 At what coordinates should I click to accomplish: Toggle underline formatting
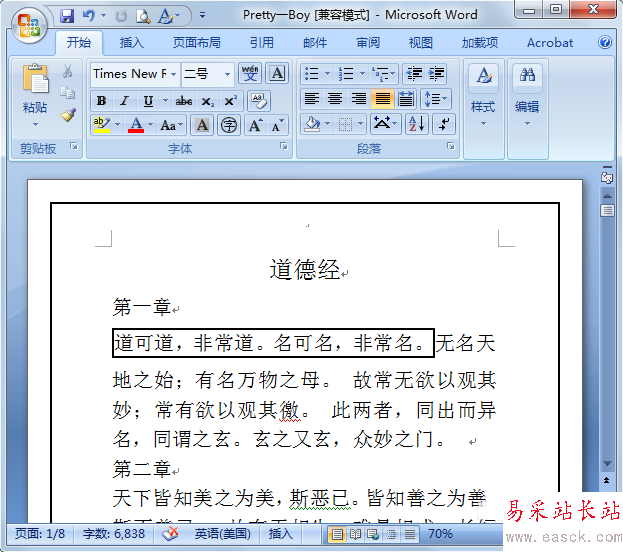tap(148, 101)
